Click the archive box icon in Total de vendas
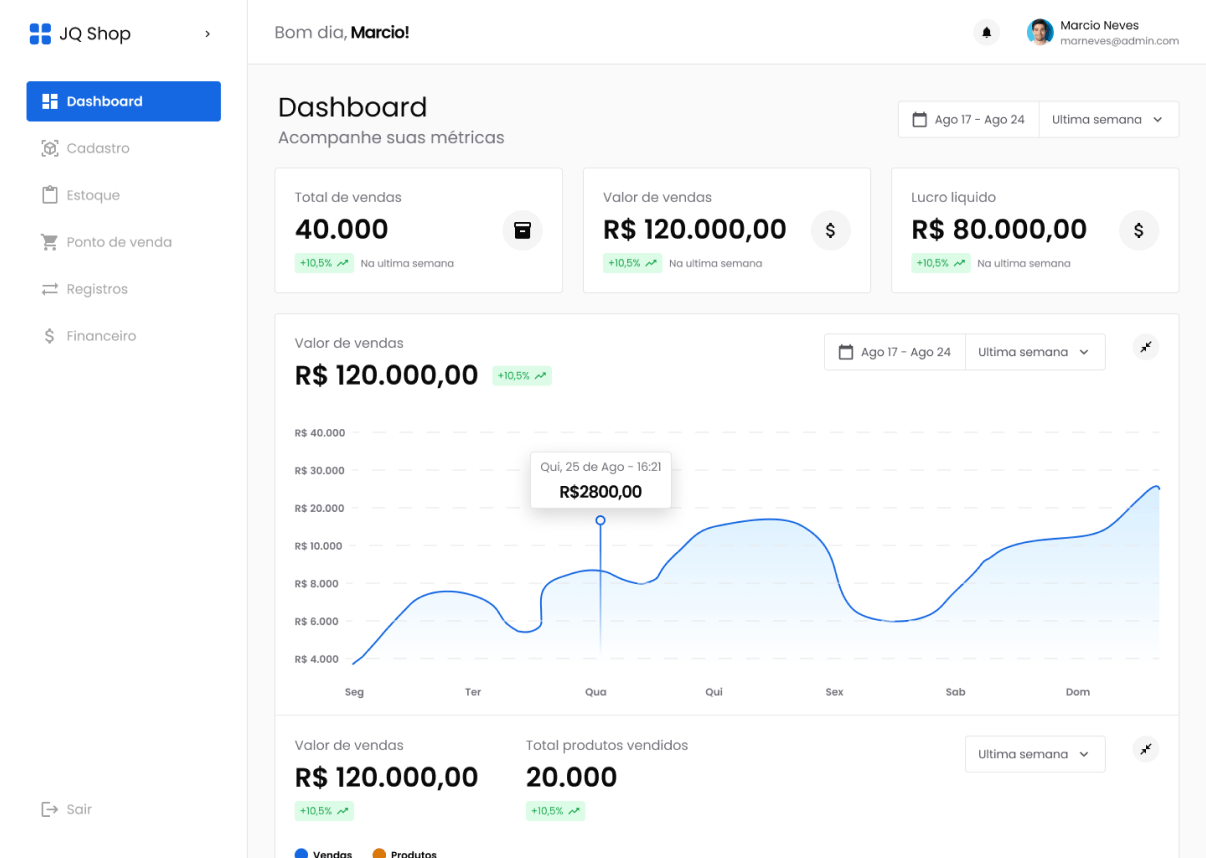 coord(522,230)
